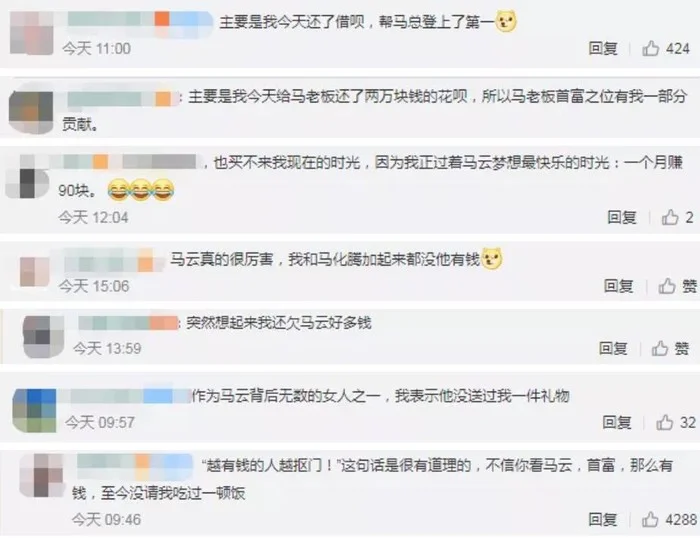Like the 09:46 comment with 4288 likes
The image size is (700, 538).
point(650,519)
